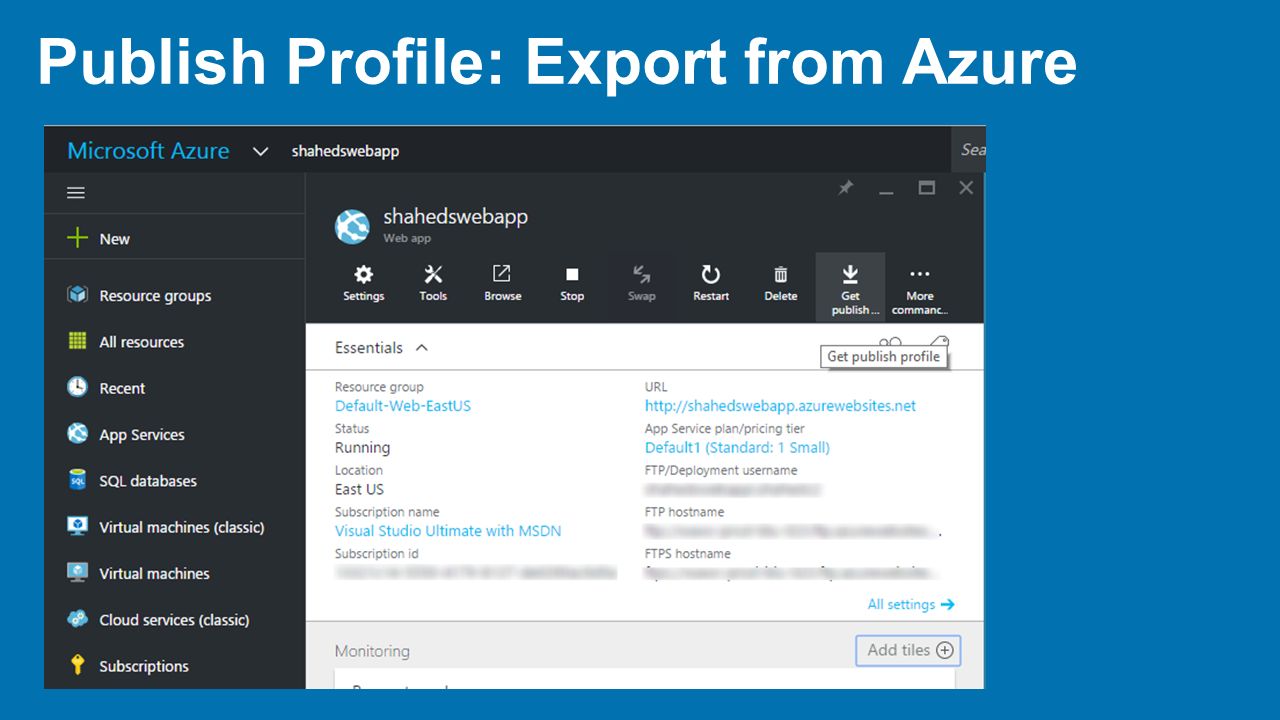
Task: Select Subscriptions in the sidebar
Action: click(144, 666)
